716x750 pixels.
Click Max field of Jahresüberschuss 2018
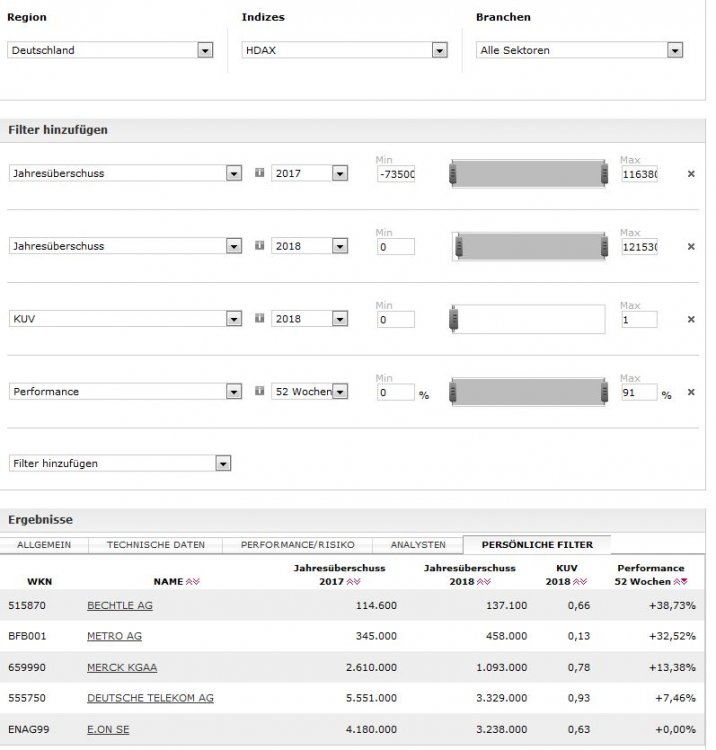(639, 247)
